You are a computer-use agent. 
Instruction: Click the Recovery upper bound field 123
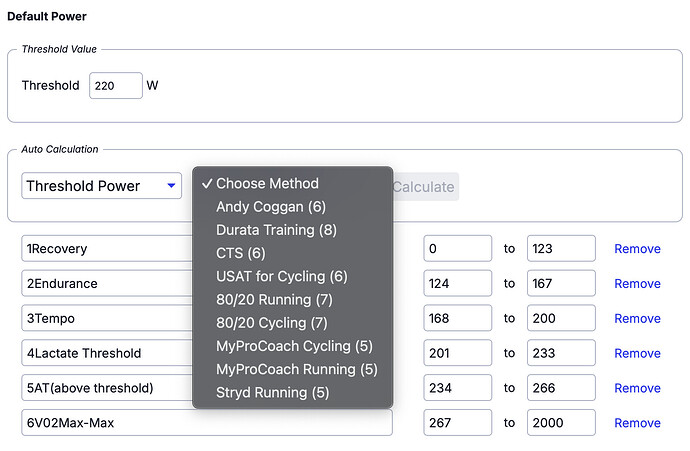pos(562,249)
